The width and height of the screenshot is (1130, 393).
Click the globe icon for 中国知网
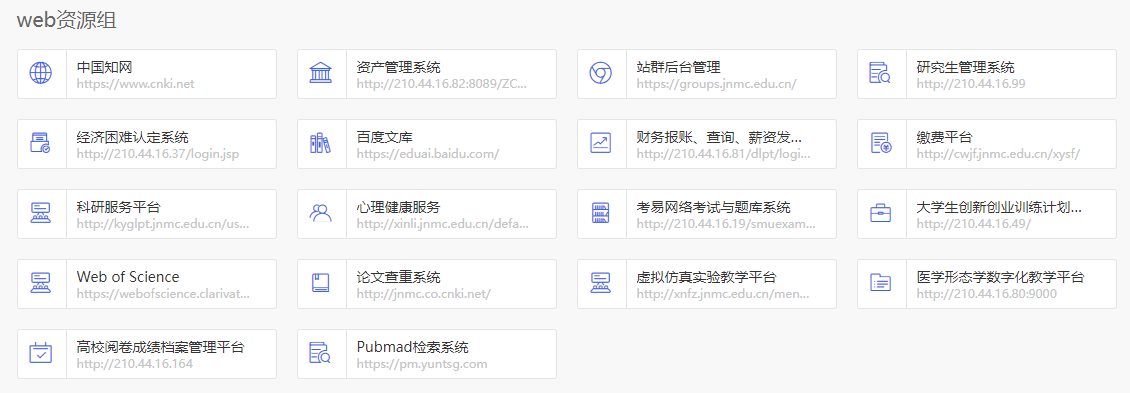pos(41,74)
